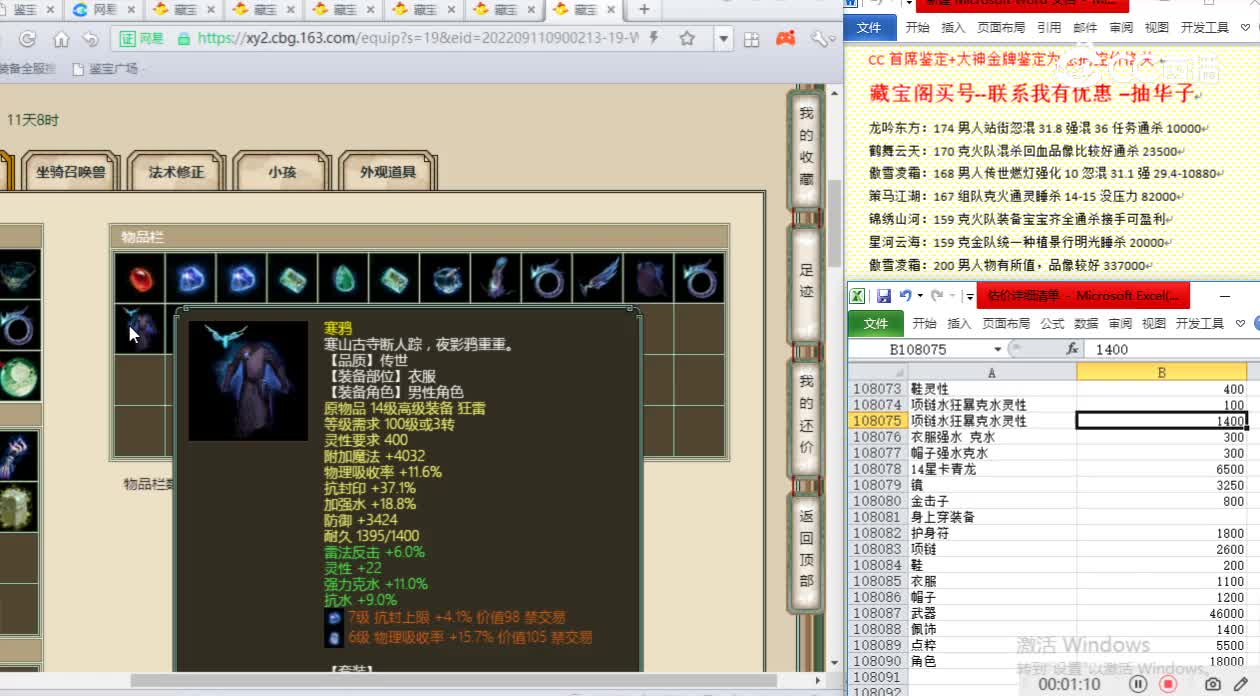Screen dimensions: 1260x696
Task: Open the red game controller icon in browser toolbar
Action: [786, 39]
